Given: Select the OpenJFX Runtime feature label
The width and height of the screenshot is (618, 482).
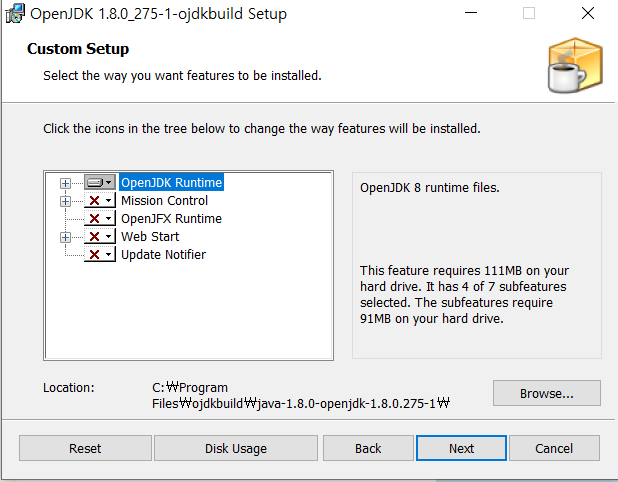Looking at the screenshot, I should point(171,219).
